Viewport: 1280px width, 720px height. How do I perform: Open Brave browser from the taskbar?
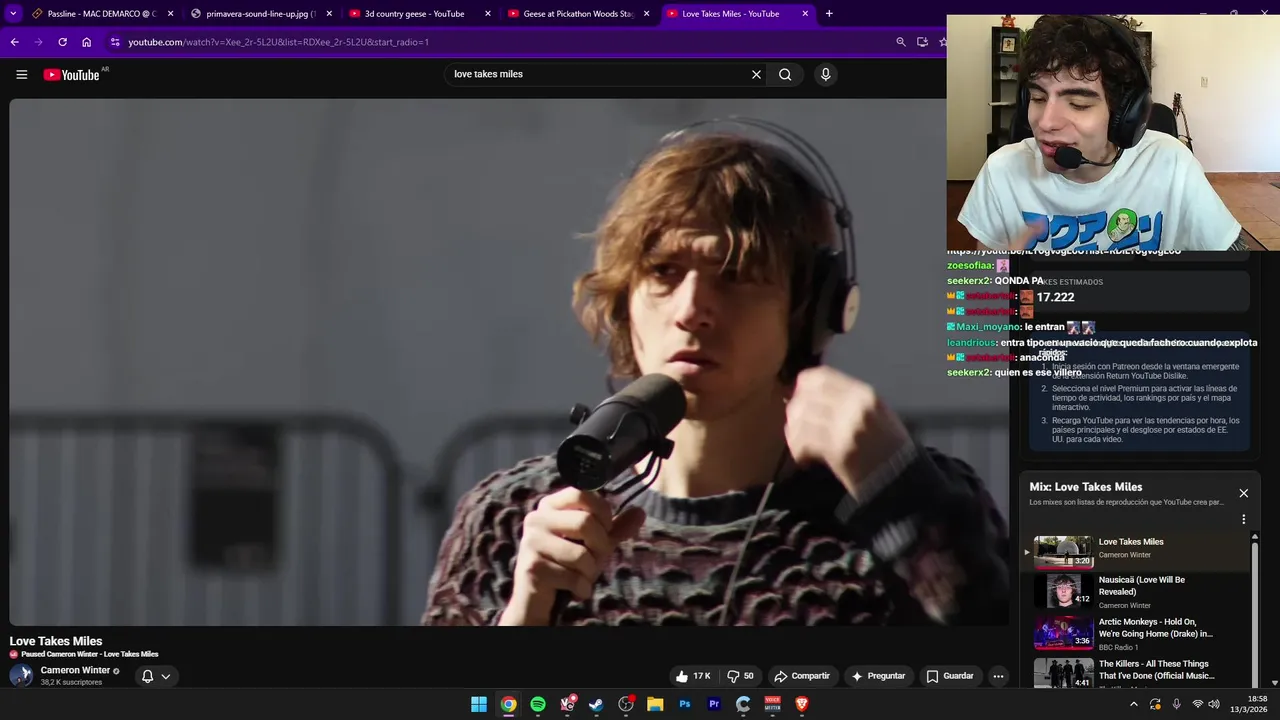click(x=801, y=704)
